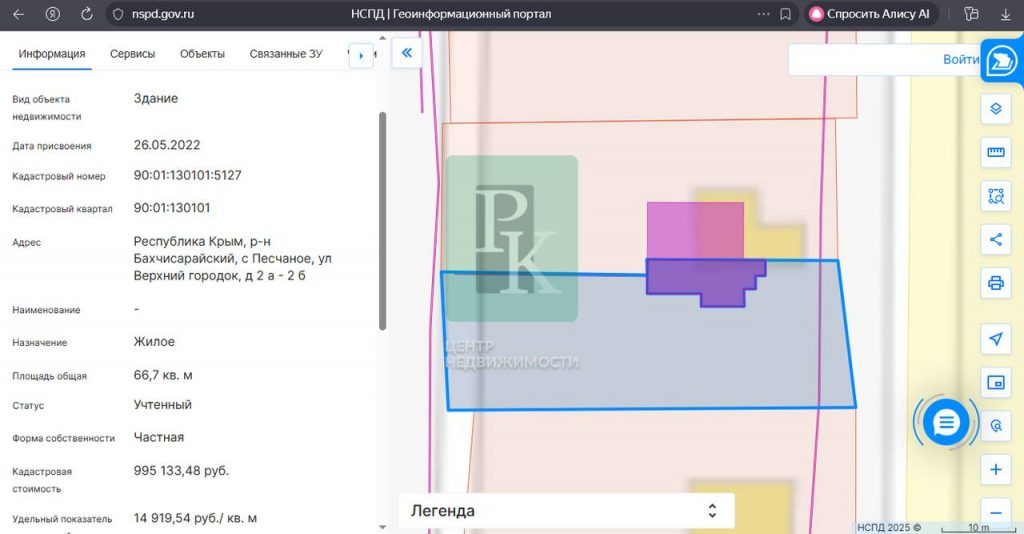Switch to the Сервисы tab
1024x534 pixels.
pyautogui.click(x=132, y=54)
